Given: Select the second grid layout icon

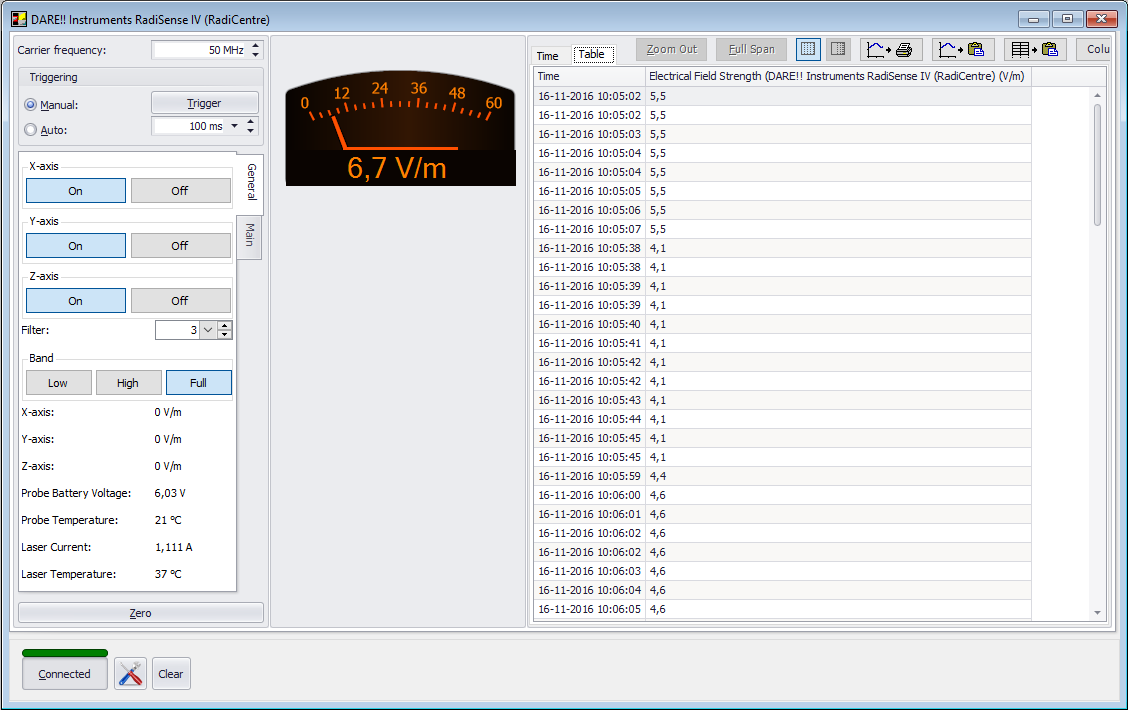Looking at the screenshot, I should 839,49.
